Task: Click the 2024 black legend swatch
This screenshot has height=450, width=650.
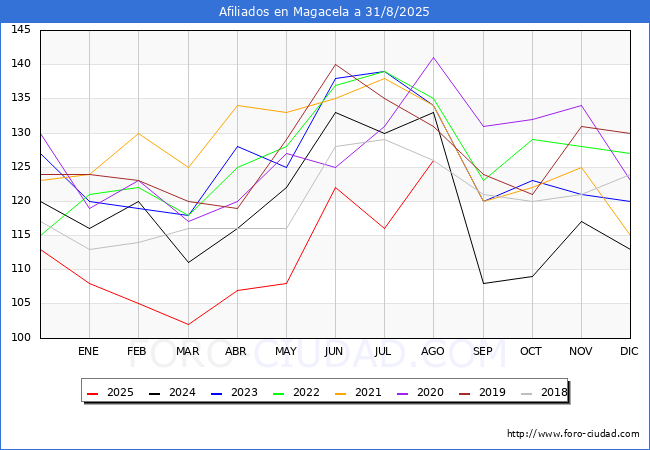Action: (155, 393)
